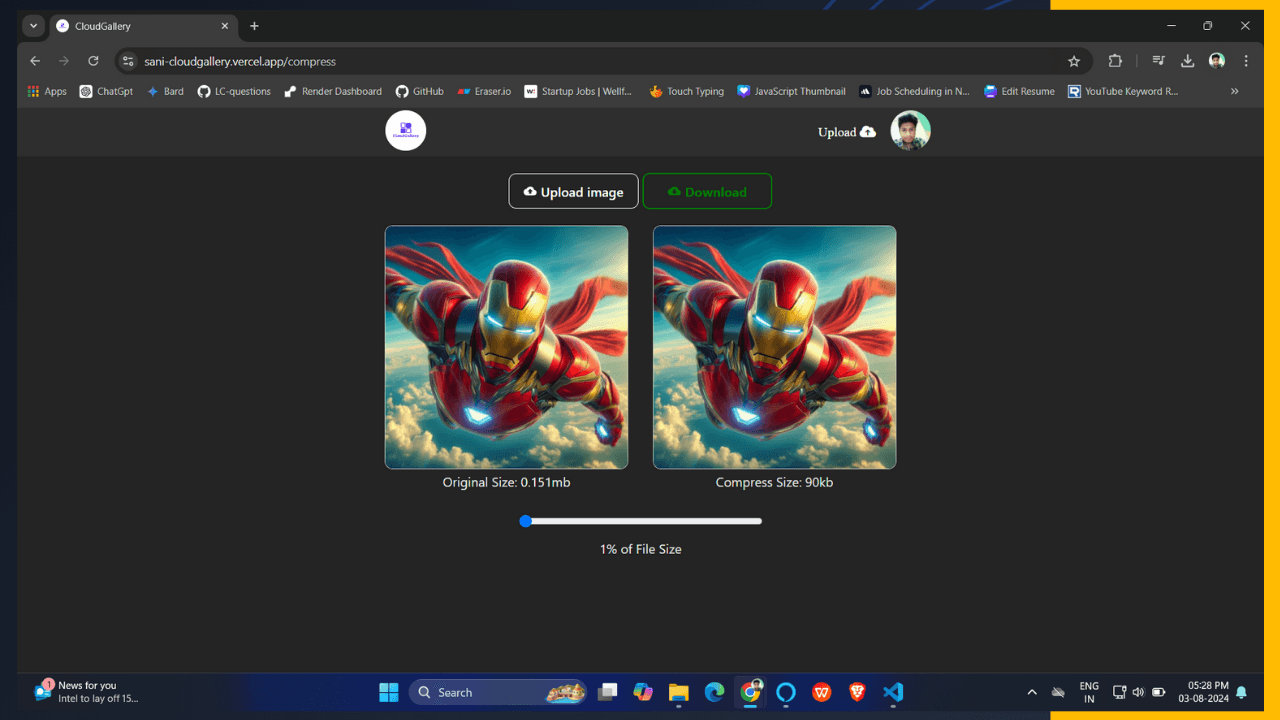Screen dimensions: 1280x720
Task: Click the original Iron Man image preview
Action: (x=506, y=347)
